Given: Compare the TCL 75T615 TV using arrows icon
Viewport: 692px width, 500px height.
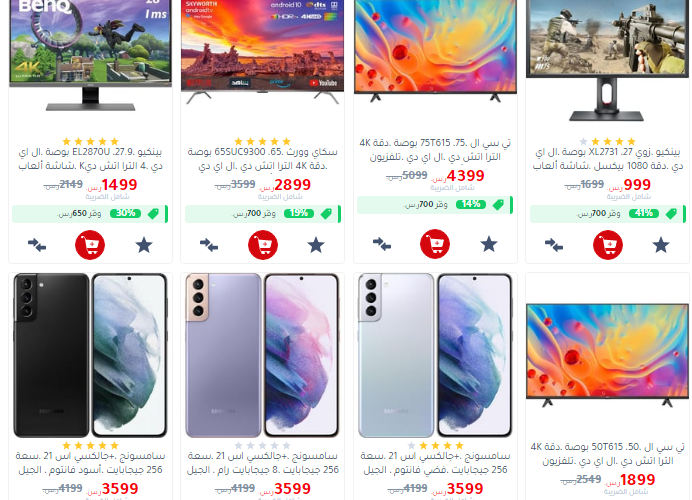Looking at the screenshot, I should tap(382, 244).
